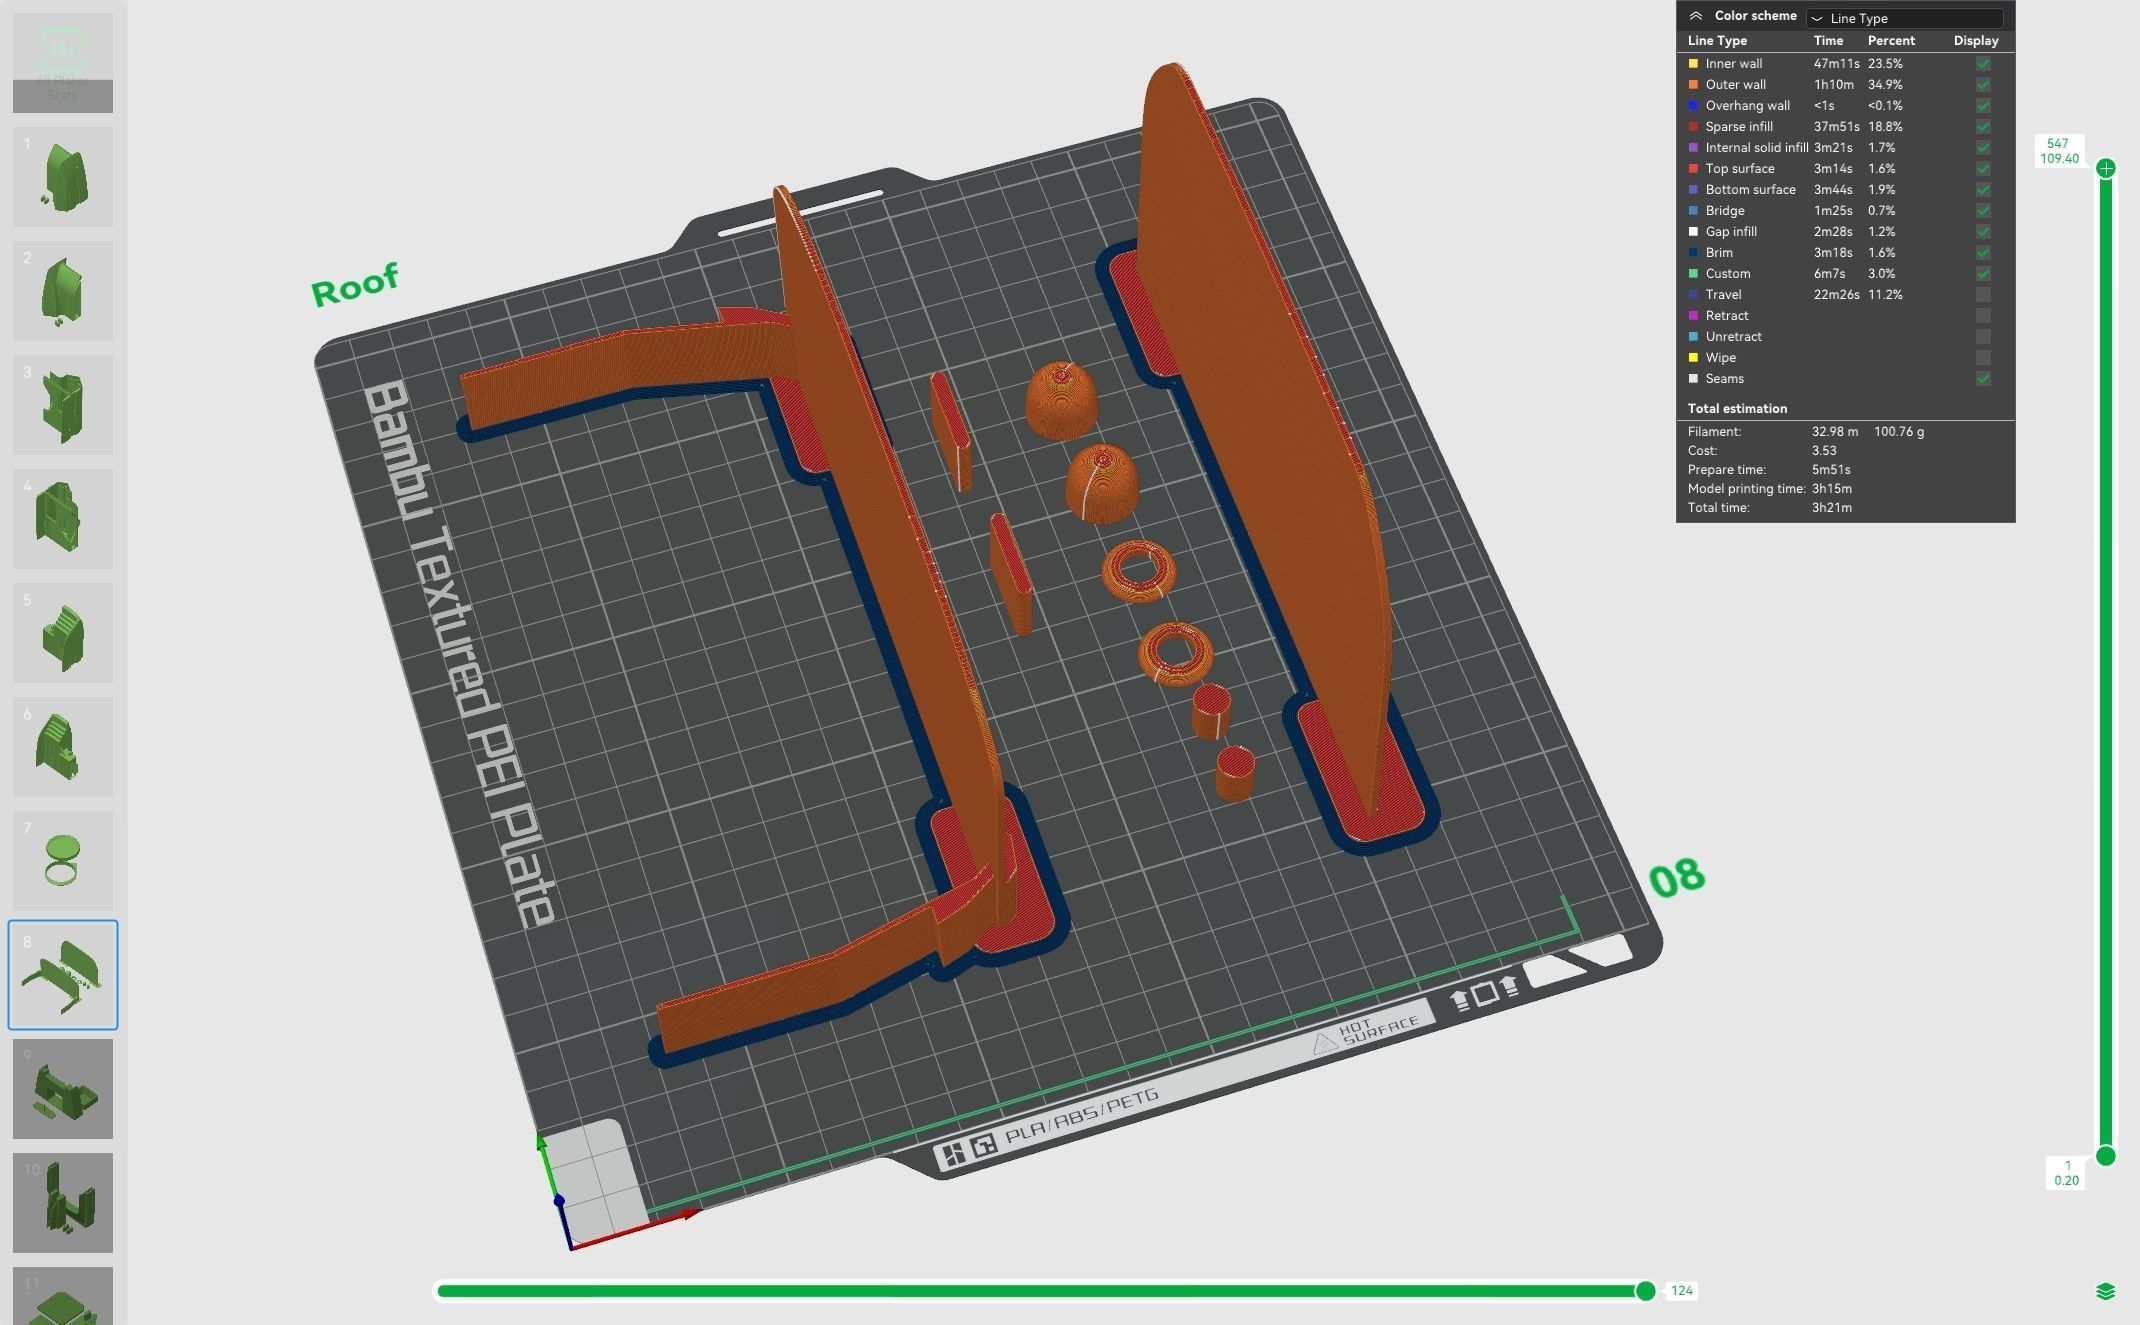This screenshot has width=2140, height=1325.
Task: Click the layers stack icon bottom right
Action: pyautogui.click(x=2105, y=1291)
